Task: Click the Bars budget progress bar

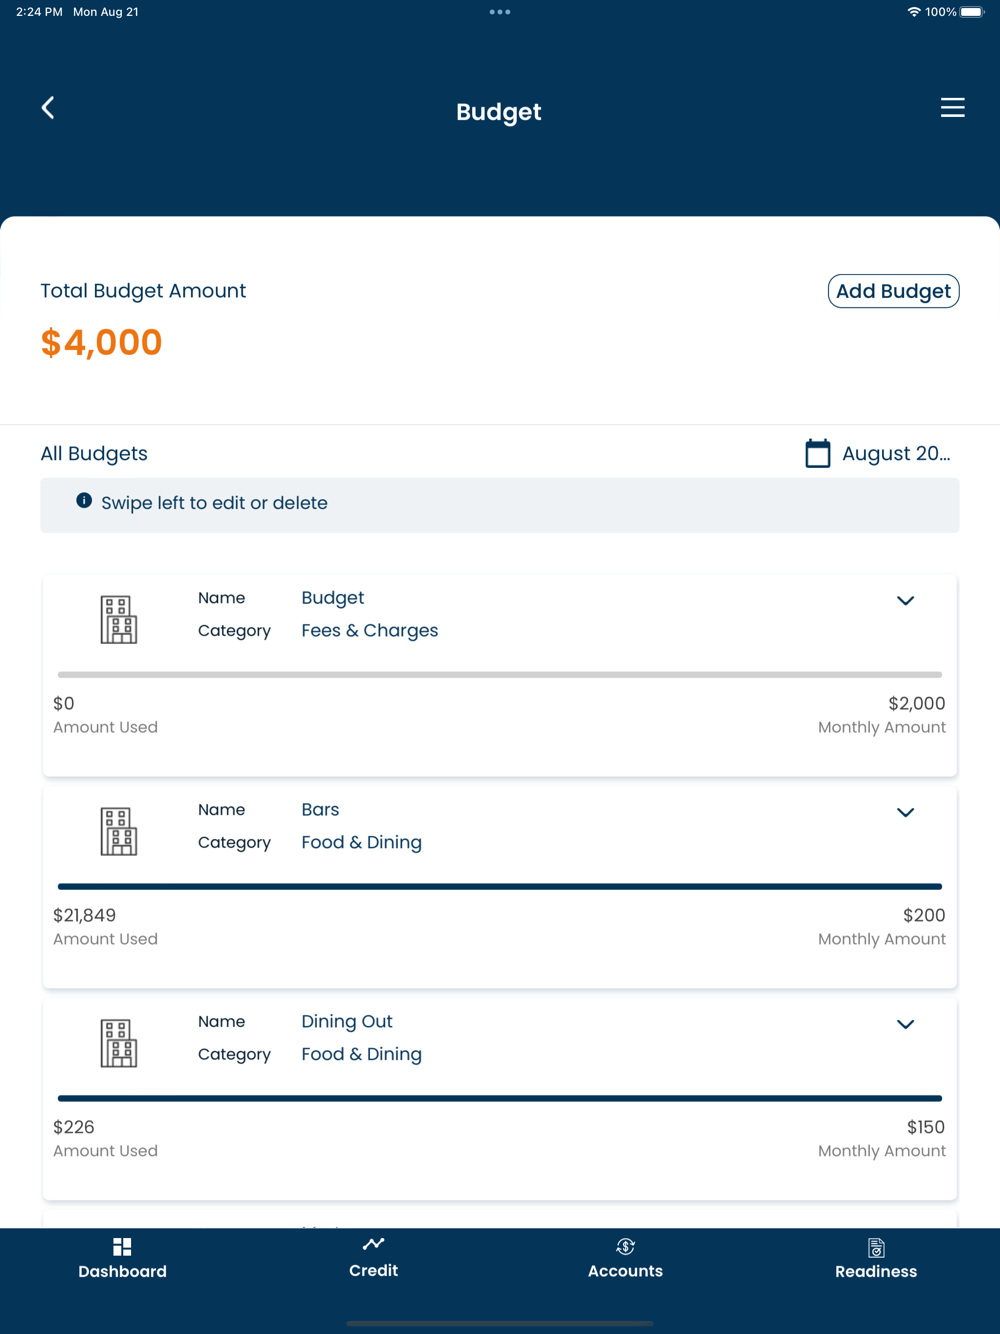Action: (x=500, y=886)
